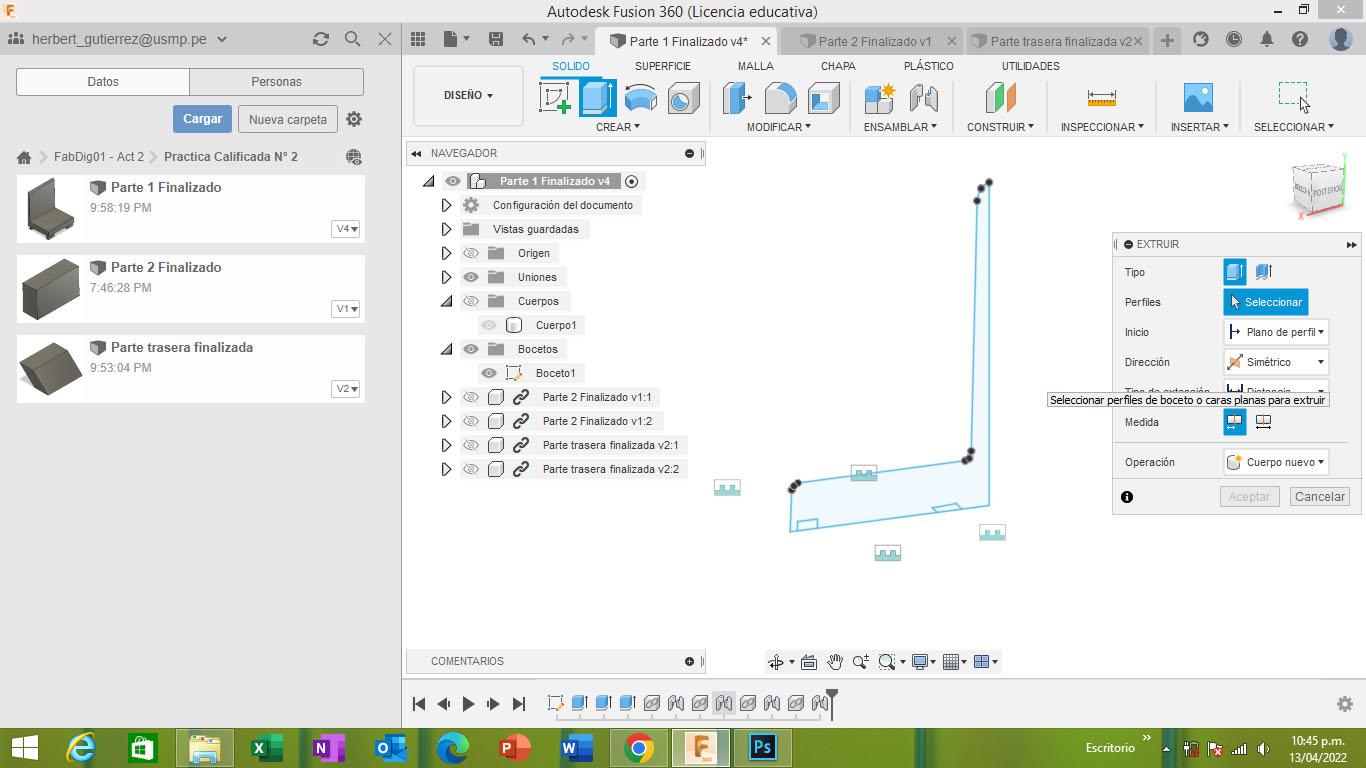1366x768 pixels.
Task: Refresh the data panel
Action: pos(320,39)
